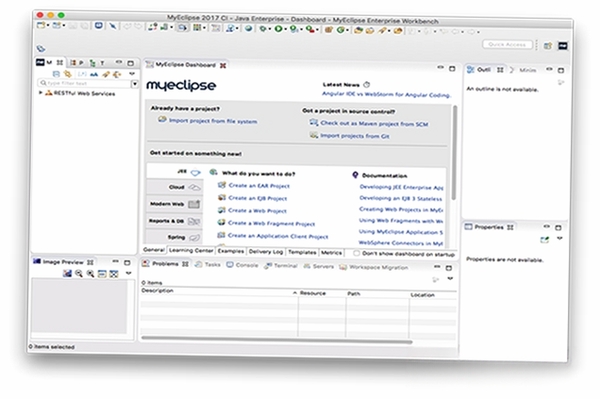
Task: Click the Open Perspective icon near Quick Access
Action: (548, 46)
